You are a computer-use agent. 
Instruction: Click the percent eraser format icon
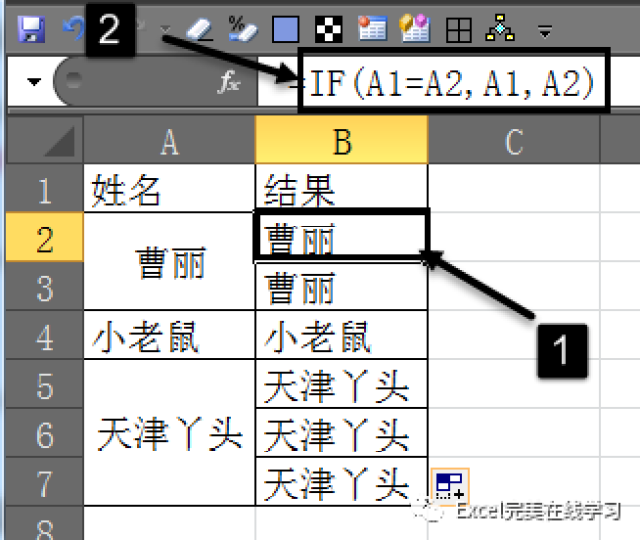tap(243, 29)
